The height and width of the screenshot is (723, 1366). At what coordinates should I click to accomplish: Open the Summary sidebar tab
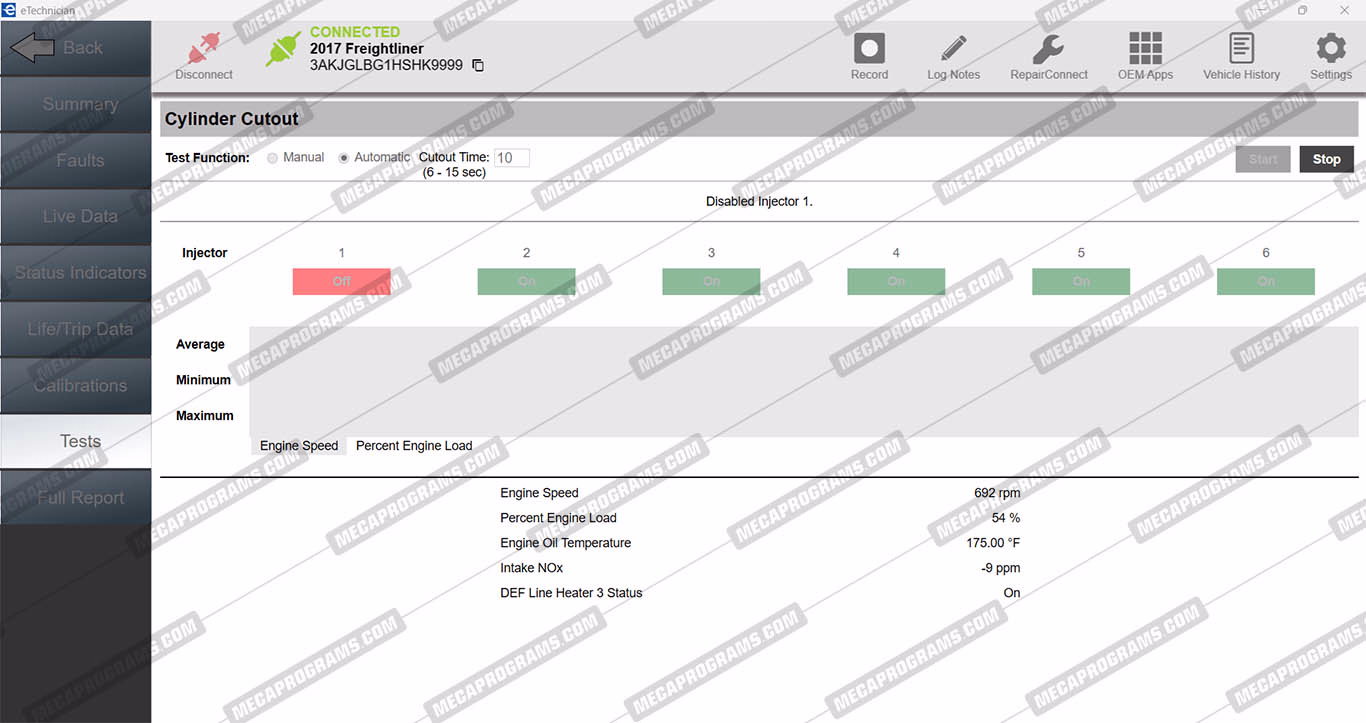[75, 104]
